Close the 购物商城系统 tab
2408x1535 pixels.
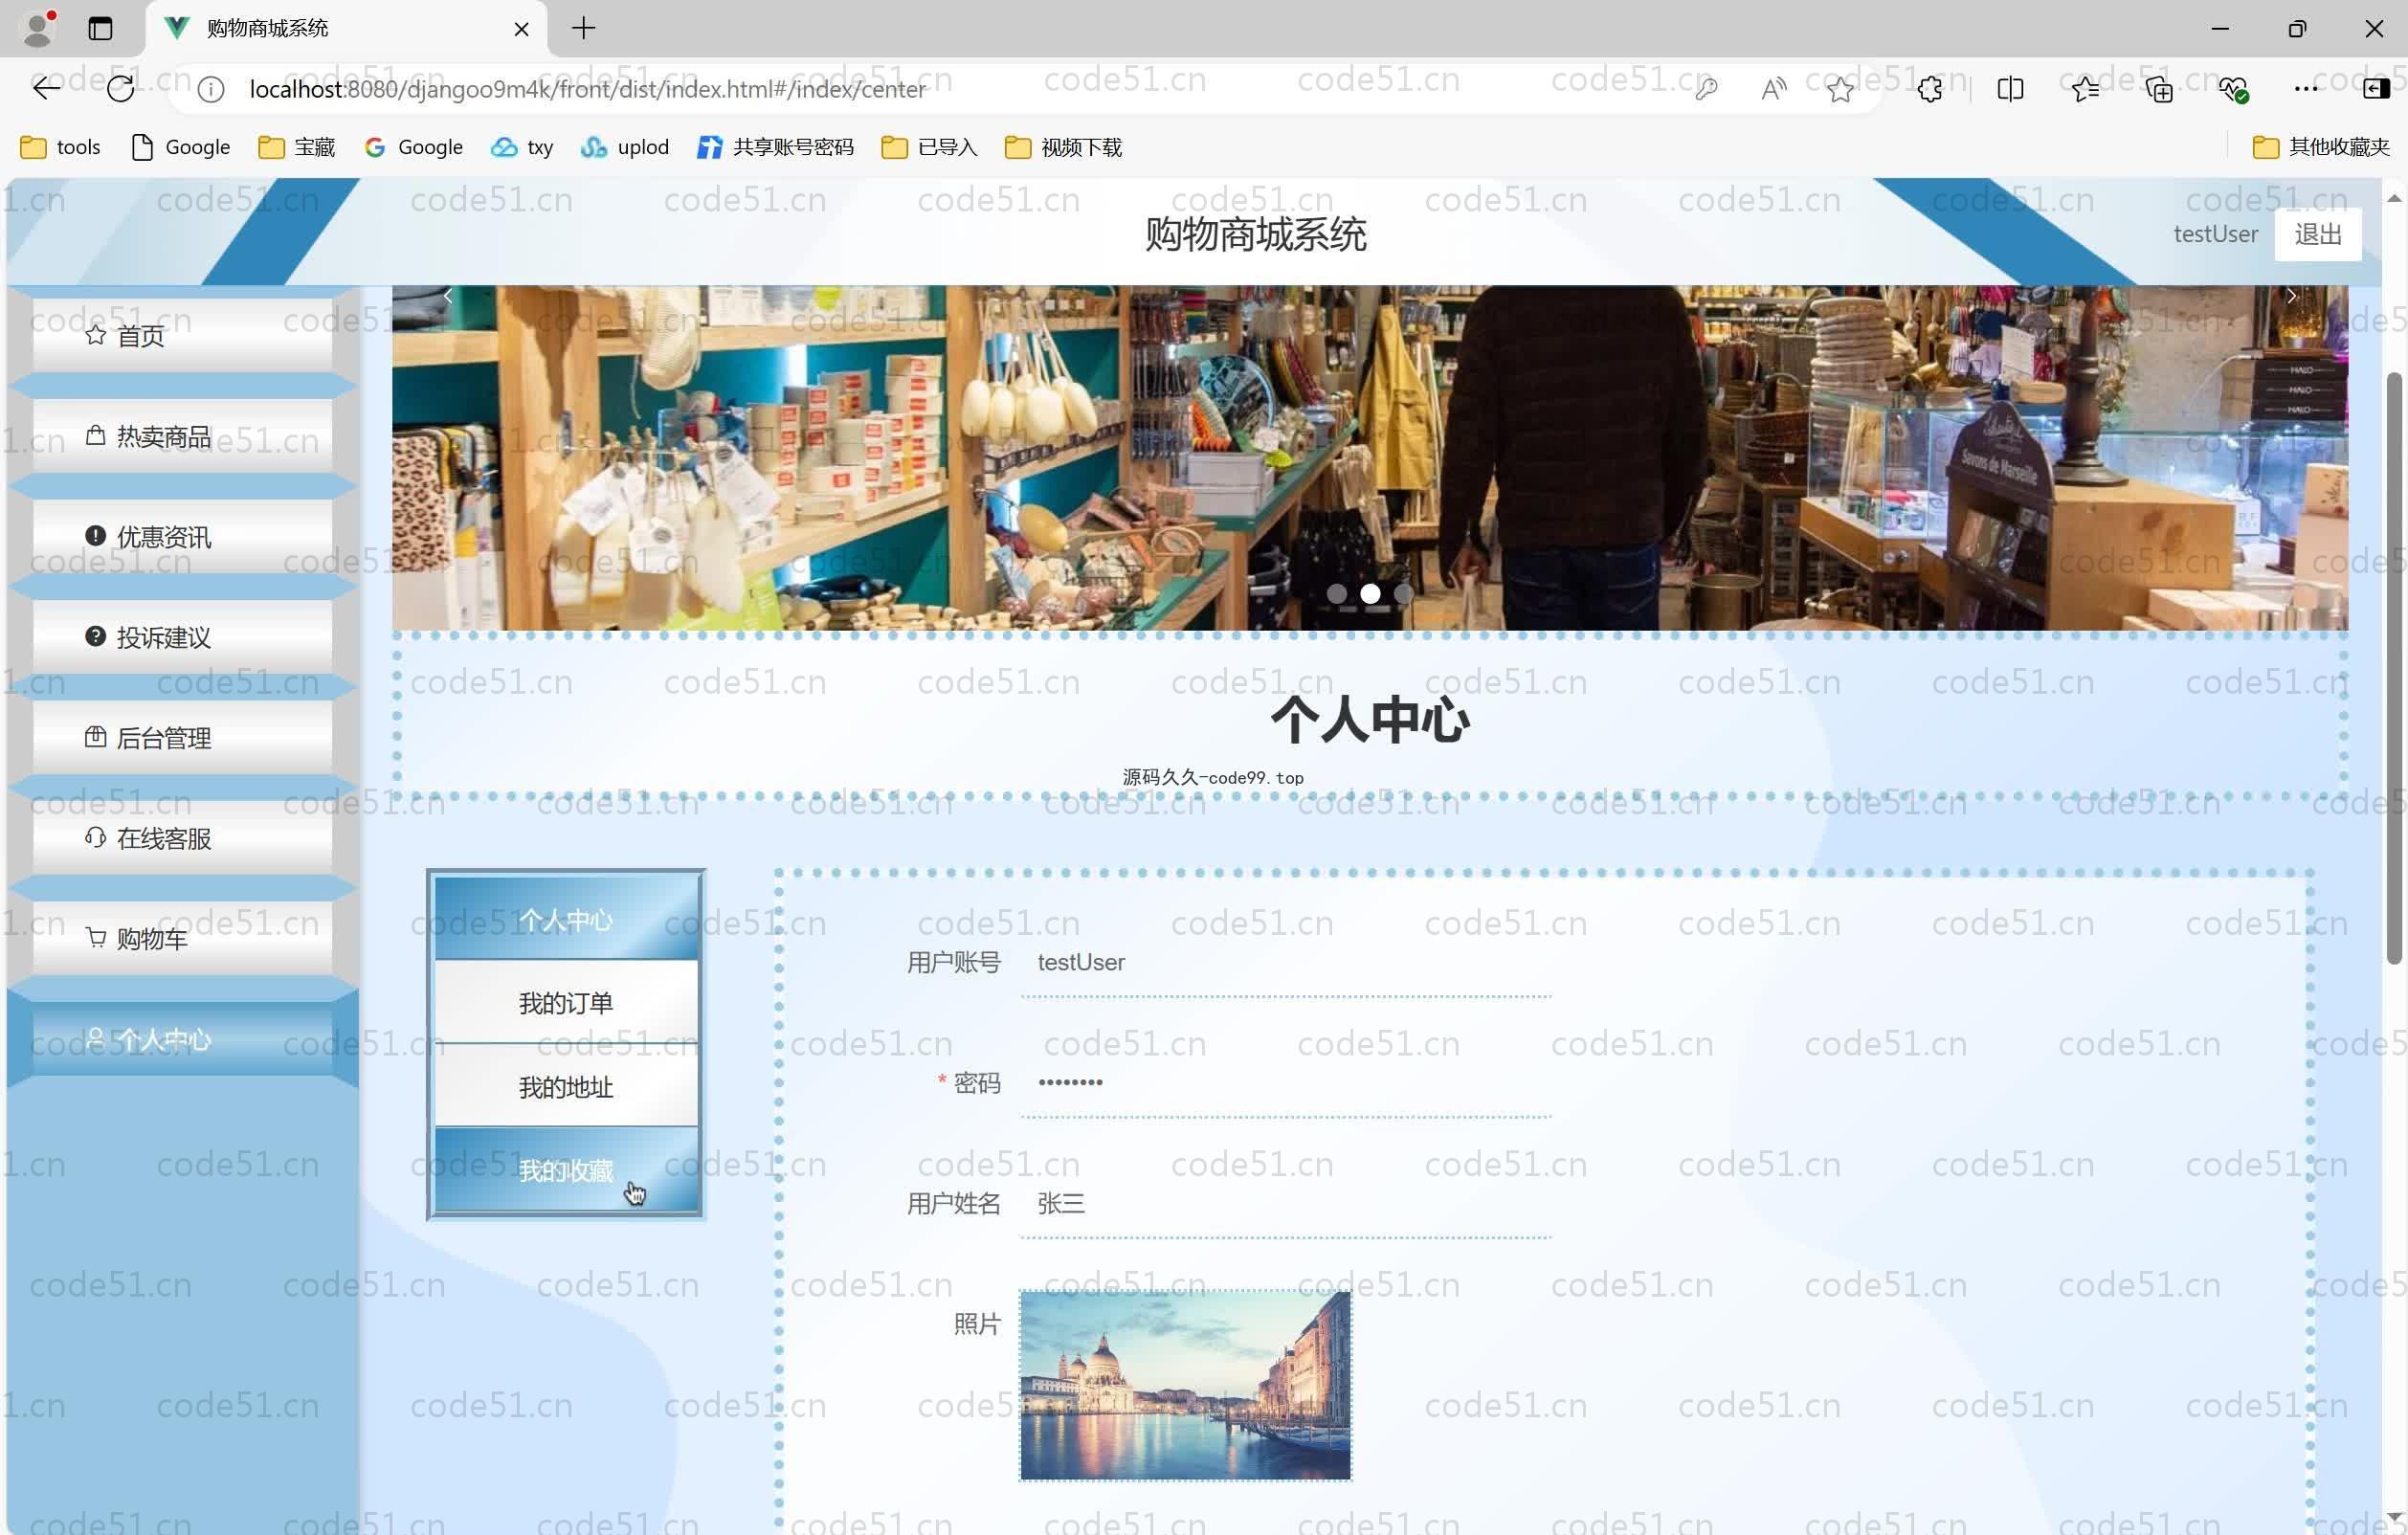521,29
